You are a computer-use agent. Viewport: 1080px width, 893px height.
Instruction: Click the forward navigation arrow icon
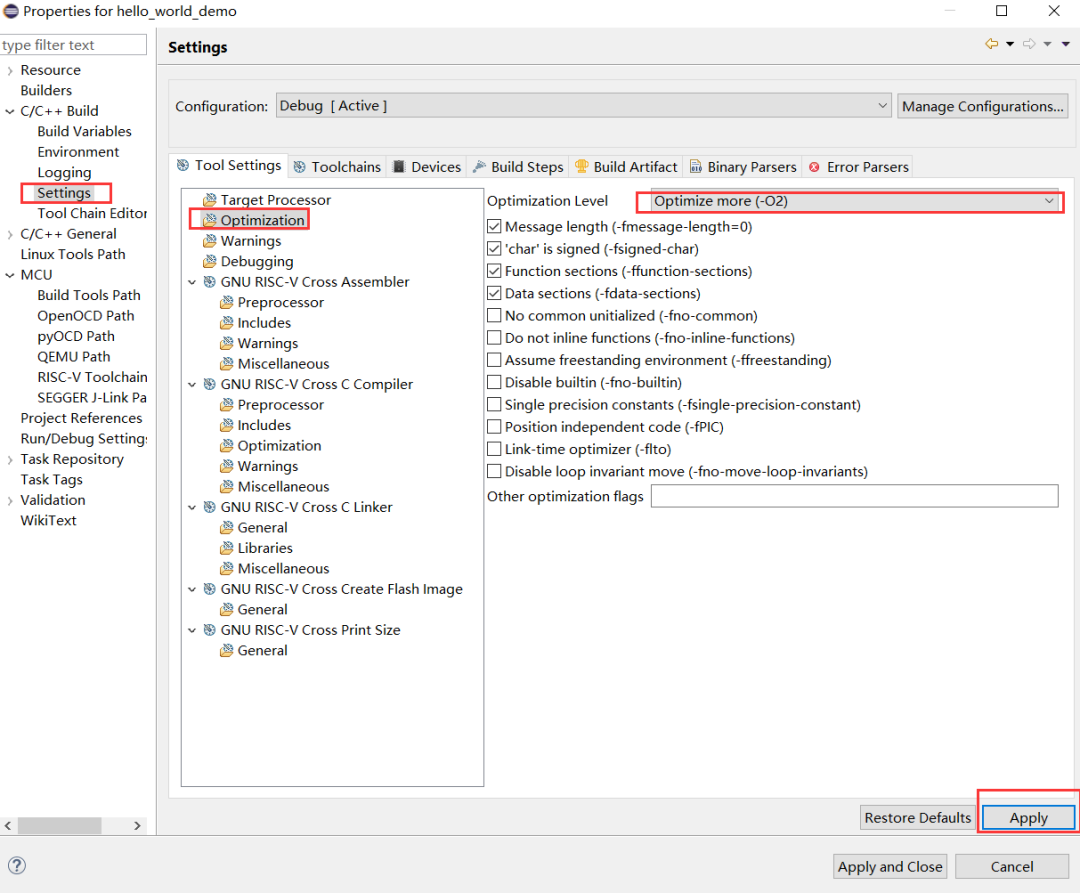[x=1029, y=44]
